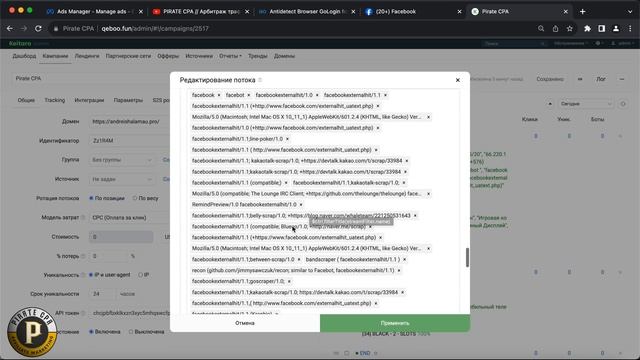
Task: Open the 'Группа' dropdown
Action: (x=121, y=160)
